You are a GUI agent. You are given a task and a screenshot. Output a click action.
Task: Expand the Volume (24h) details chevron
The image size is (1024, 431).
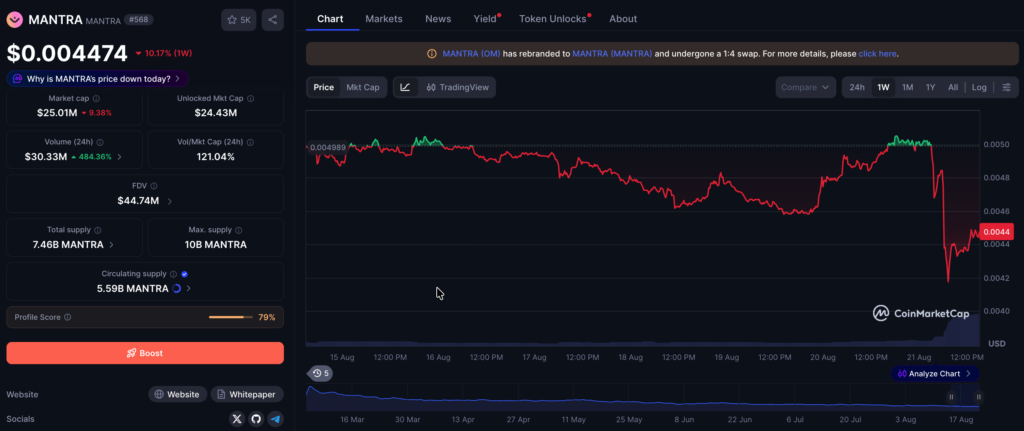click(120, 157)
